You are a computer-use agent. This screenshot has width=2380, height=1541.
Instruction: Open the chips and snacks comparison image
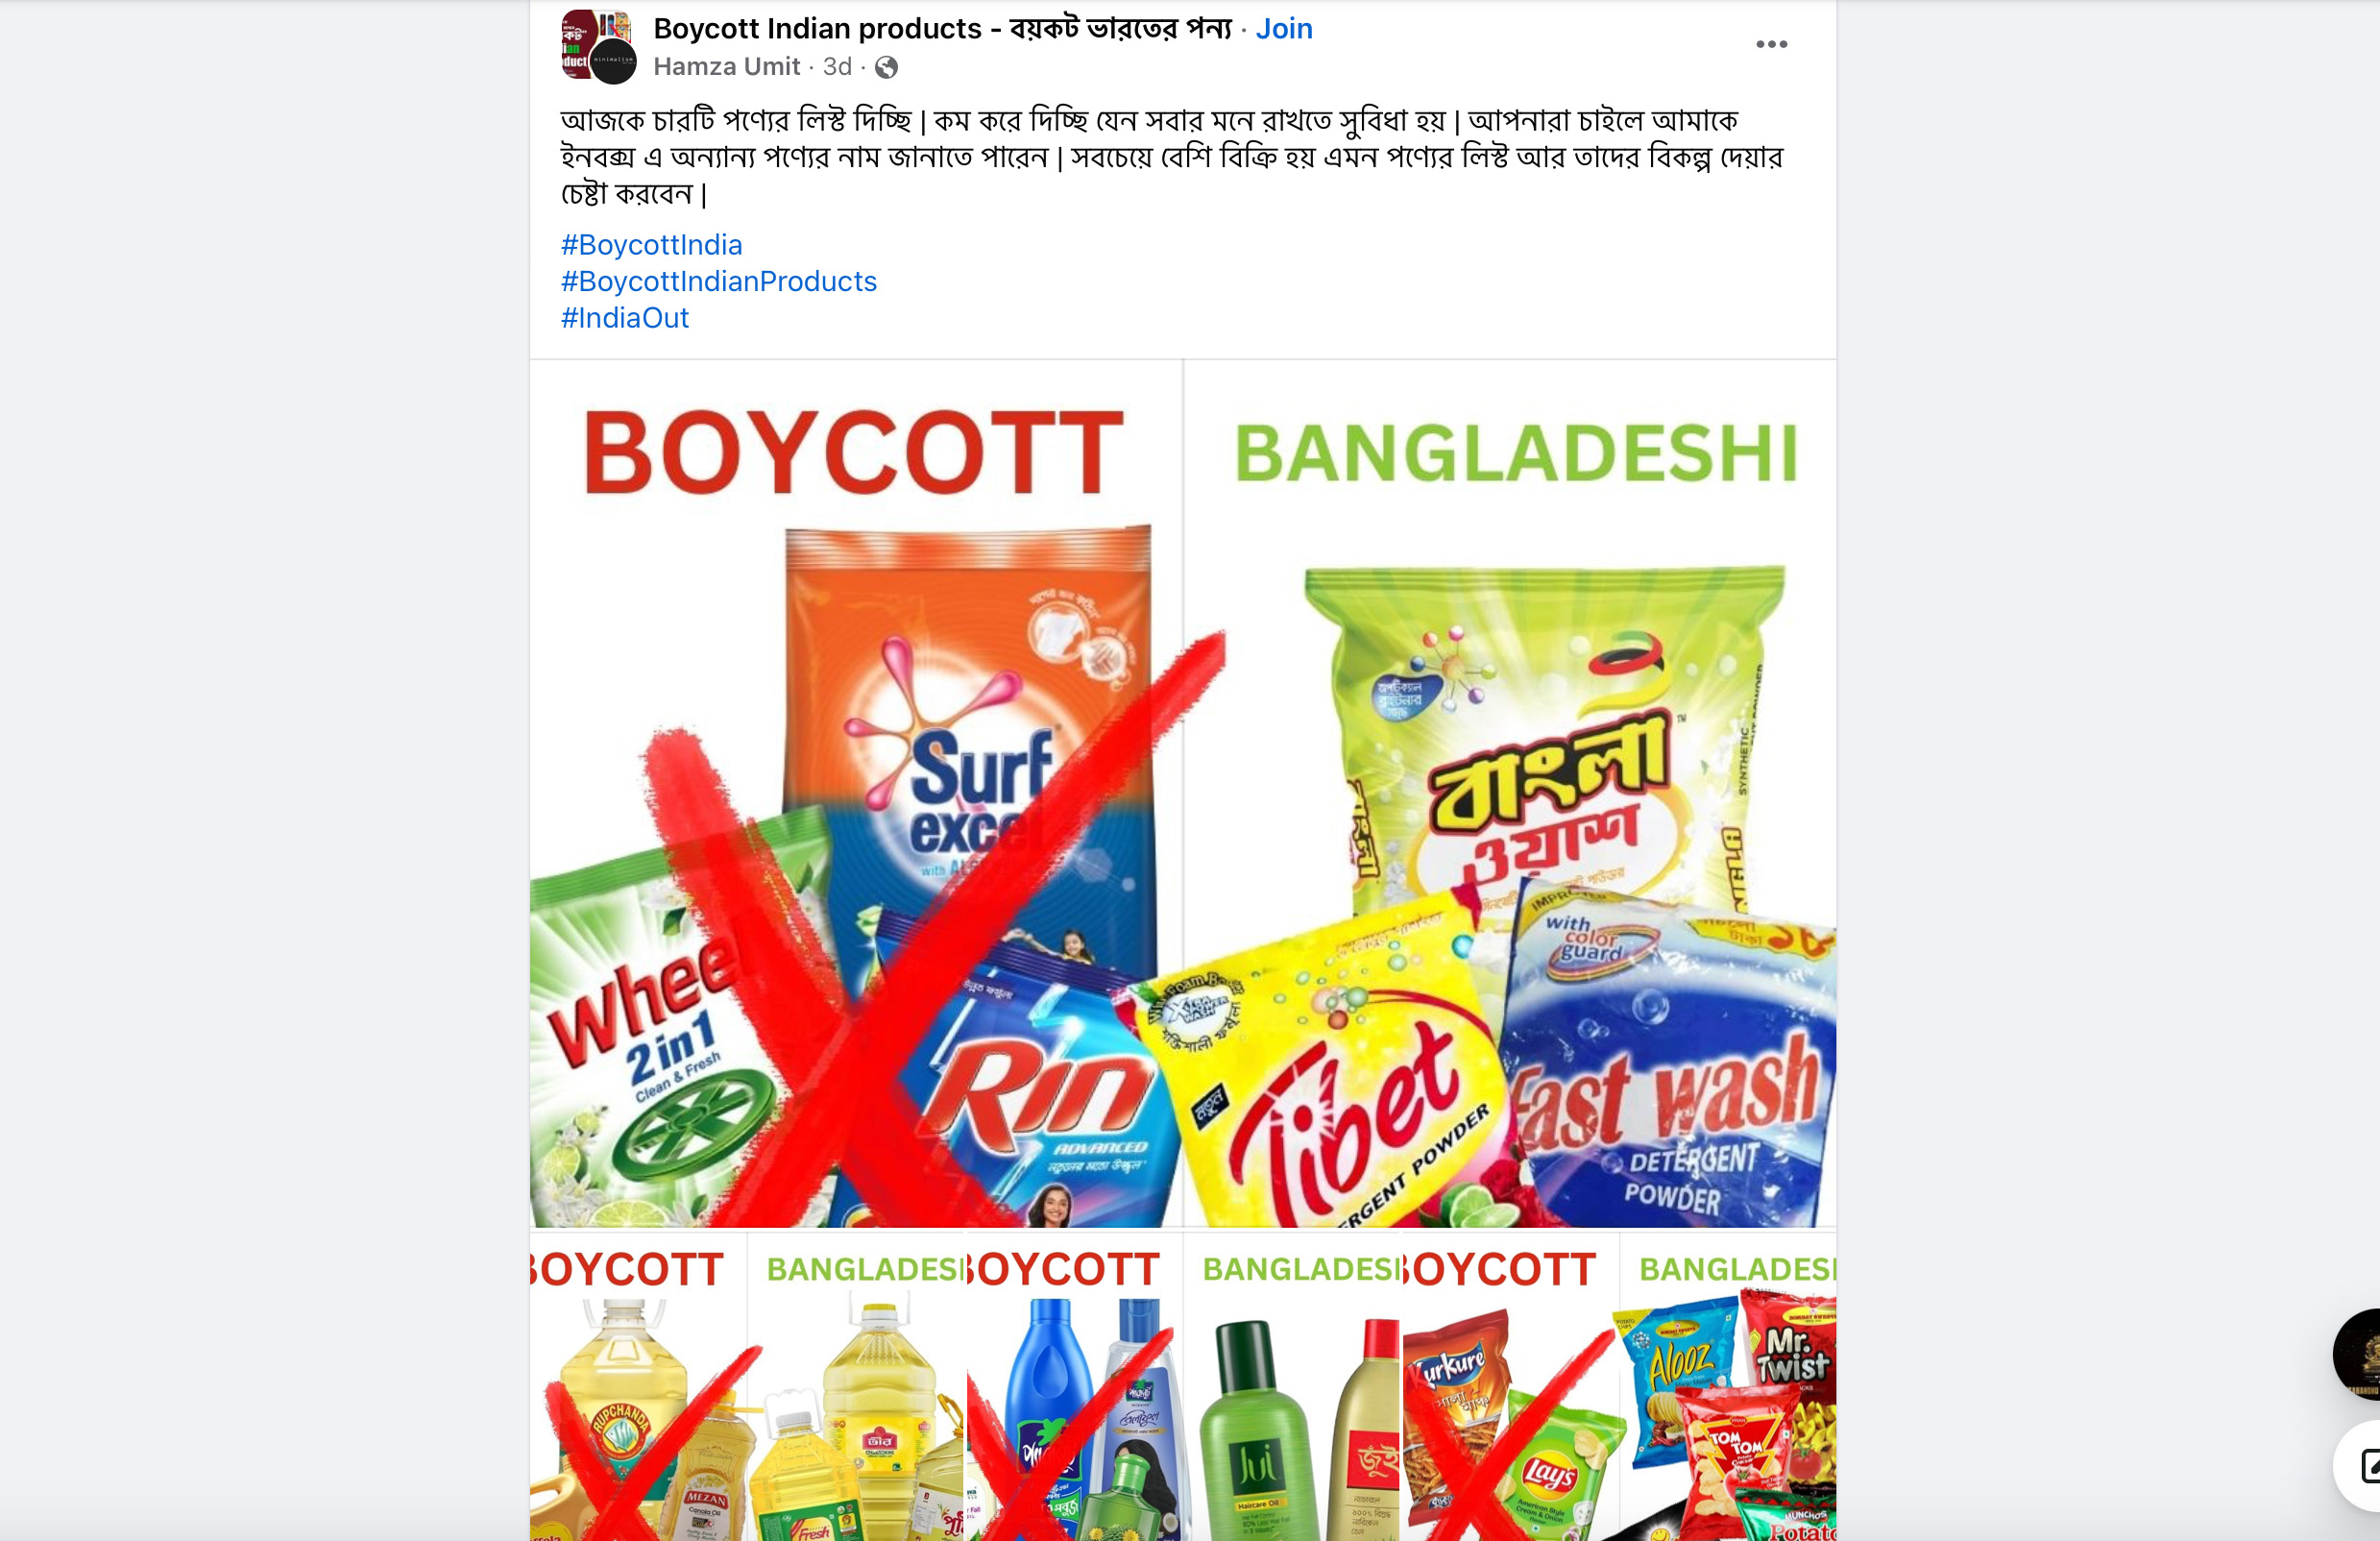coord(1619,1386)
